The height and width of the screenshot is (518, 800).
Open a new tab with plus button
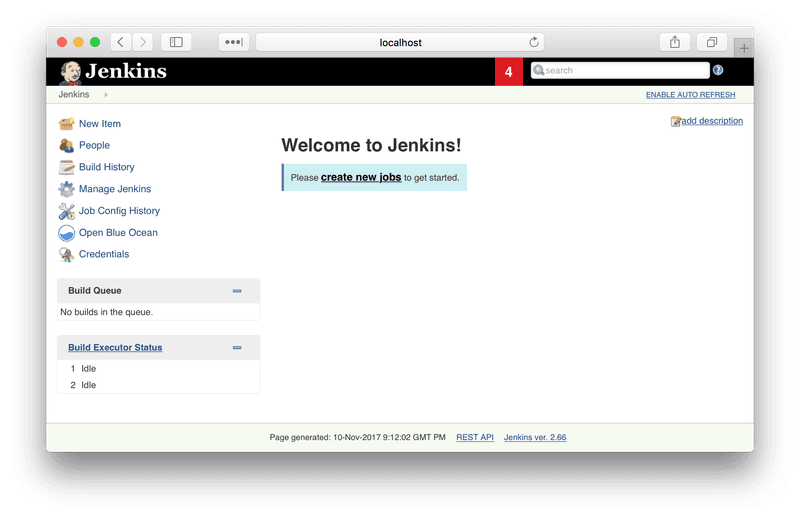[x=744, y=48]
